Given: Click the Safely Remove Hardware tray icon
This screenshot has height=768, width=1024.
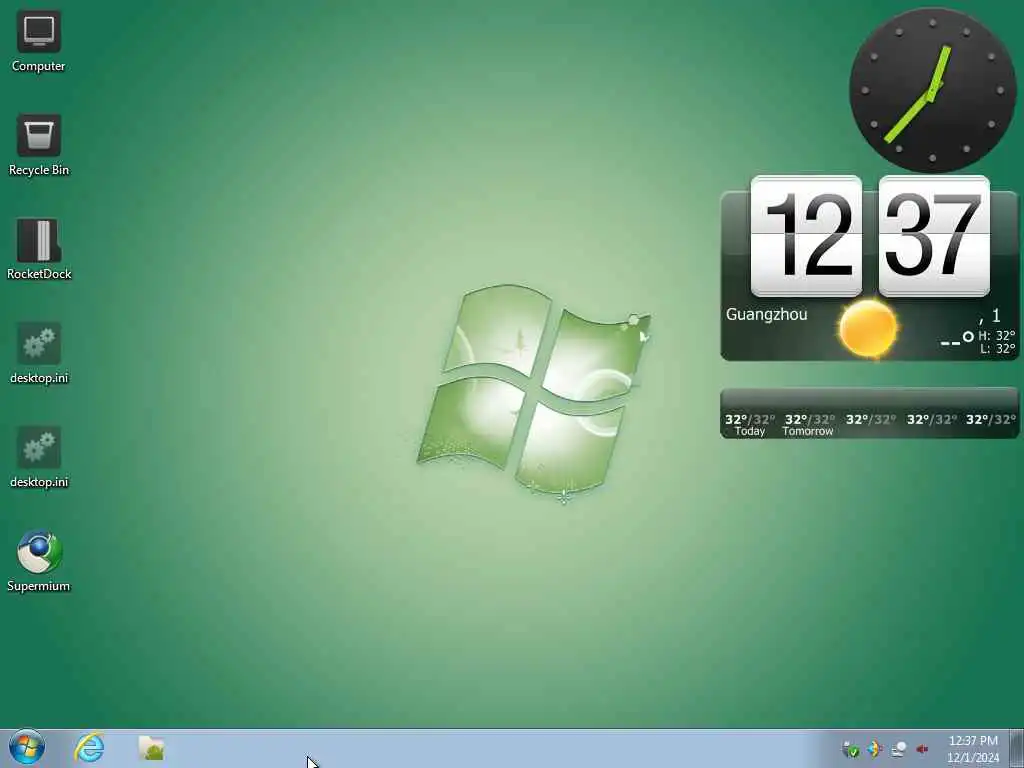Looking at the screenshot, I should click(x=850, y=749).
